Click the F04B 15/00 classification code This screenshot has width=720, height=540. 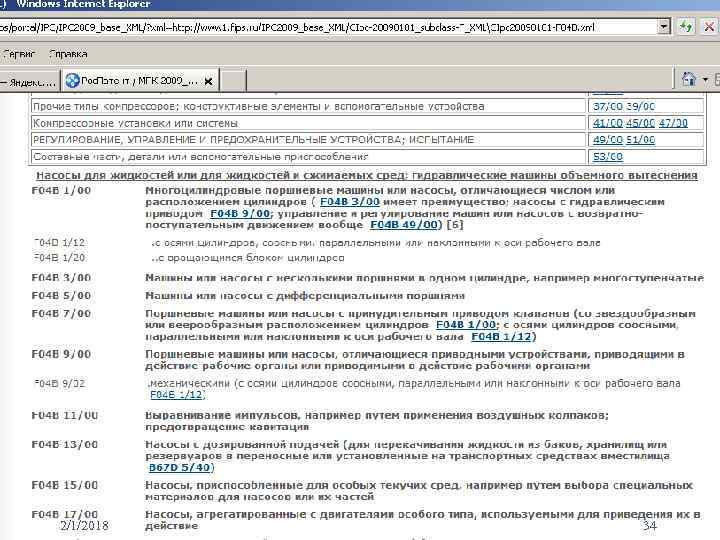pyautogui.click(x=65, y=485)
